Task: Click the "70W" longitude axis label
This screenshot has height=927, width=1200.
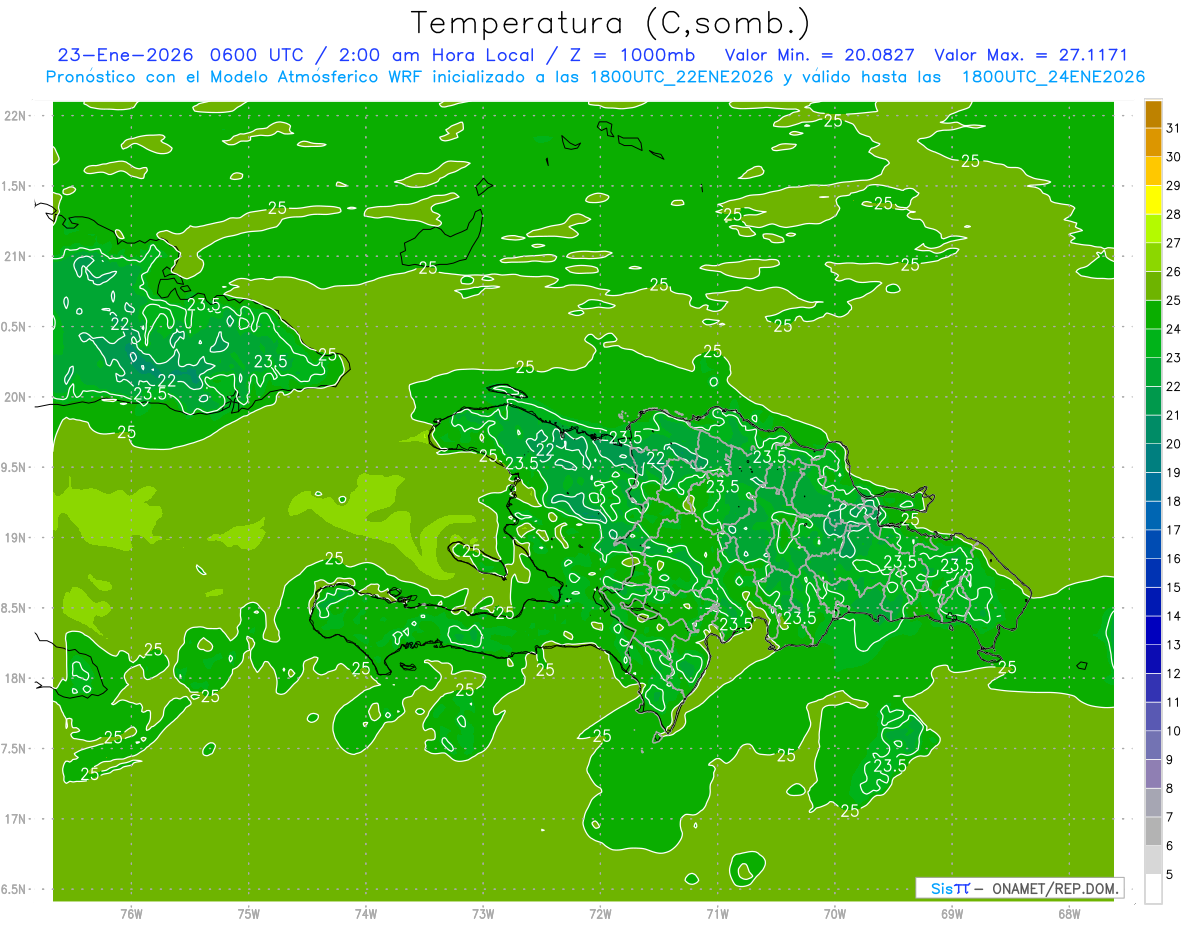Action: (x=835, y=913)
